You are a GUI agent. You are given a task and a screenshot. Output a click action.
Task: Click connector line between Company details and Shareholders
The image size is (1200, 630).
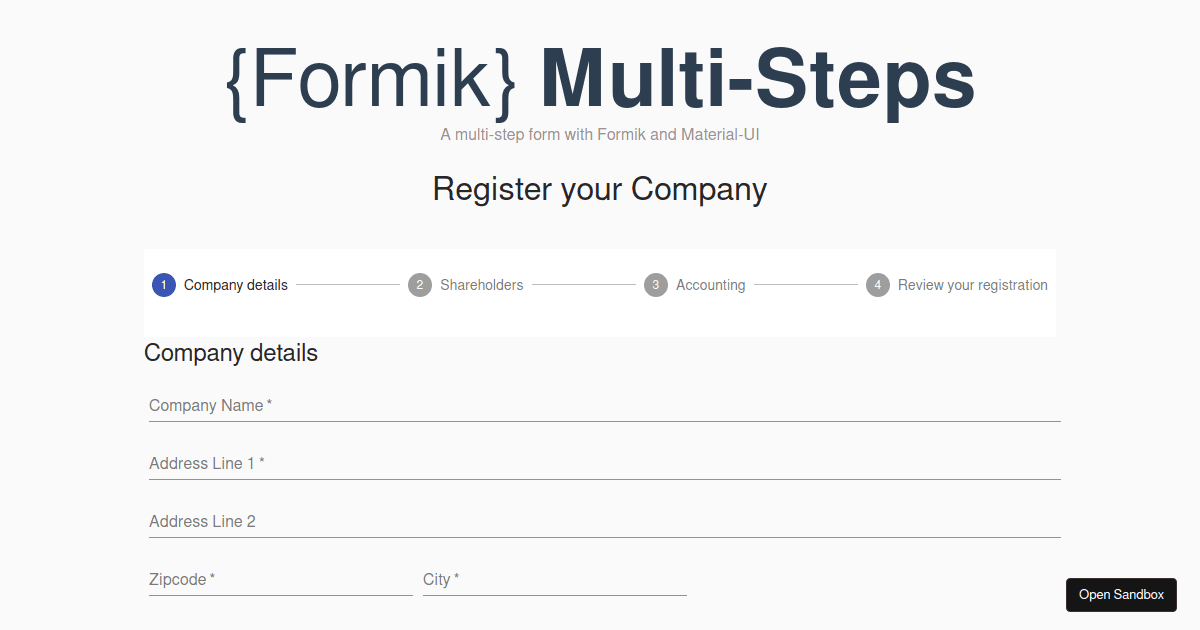click(x=348, y=285)
